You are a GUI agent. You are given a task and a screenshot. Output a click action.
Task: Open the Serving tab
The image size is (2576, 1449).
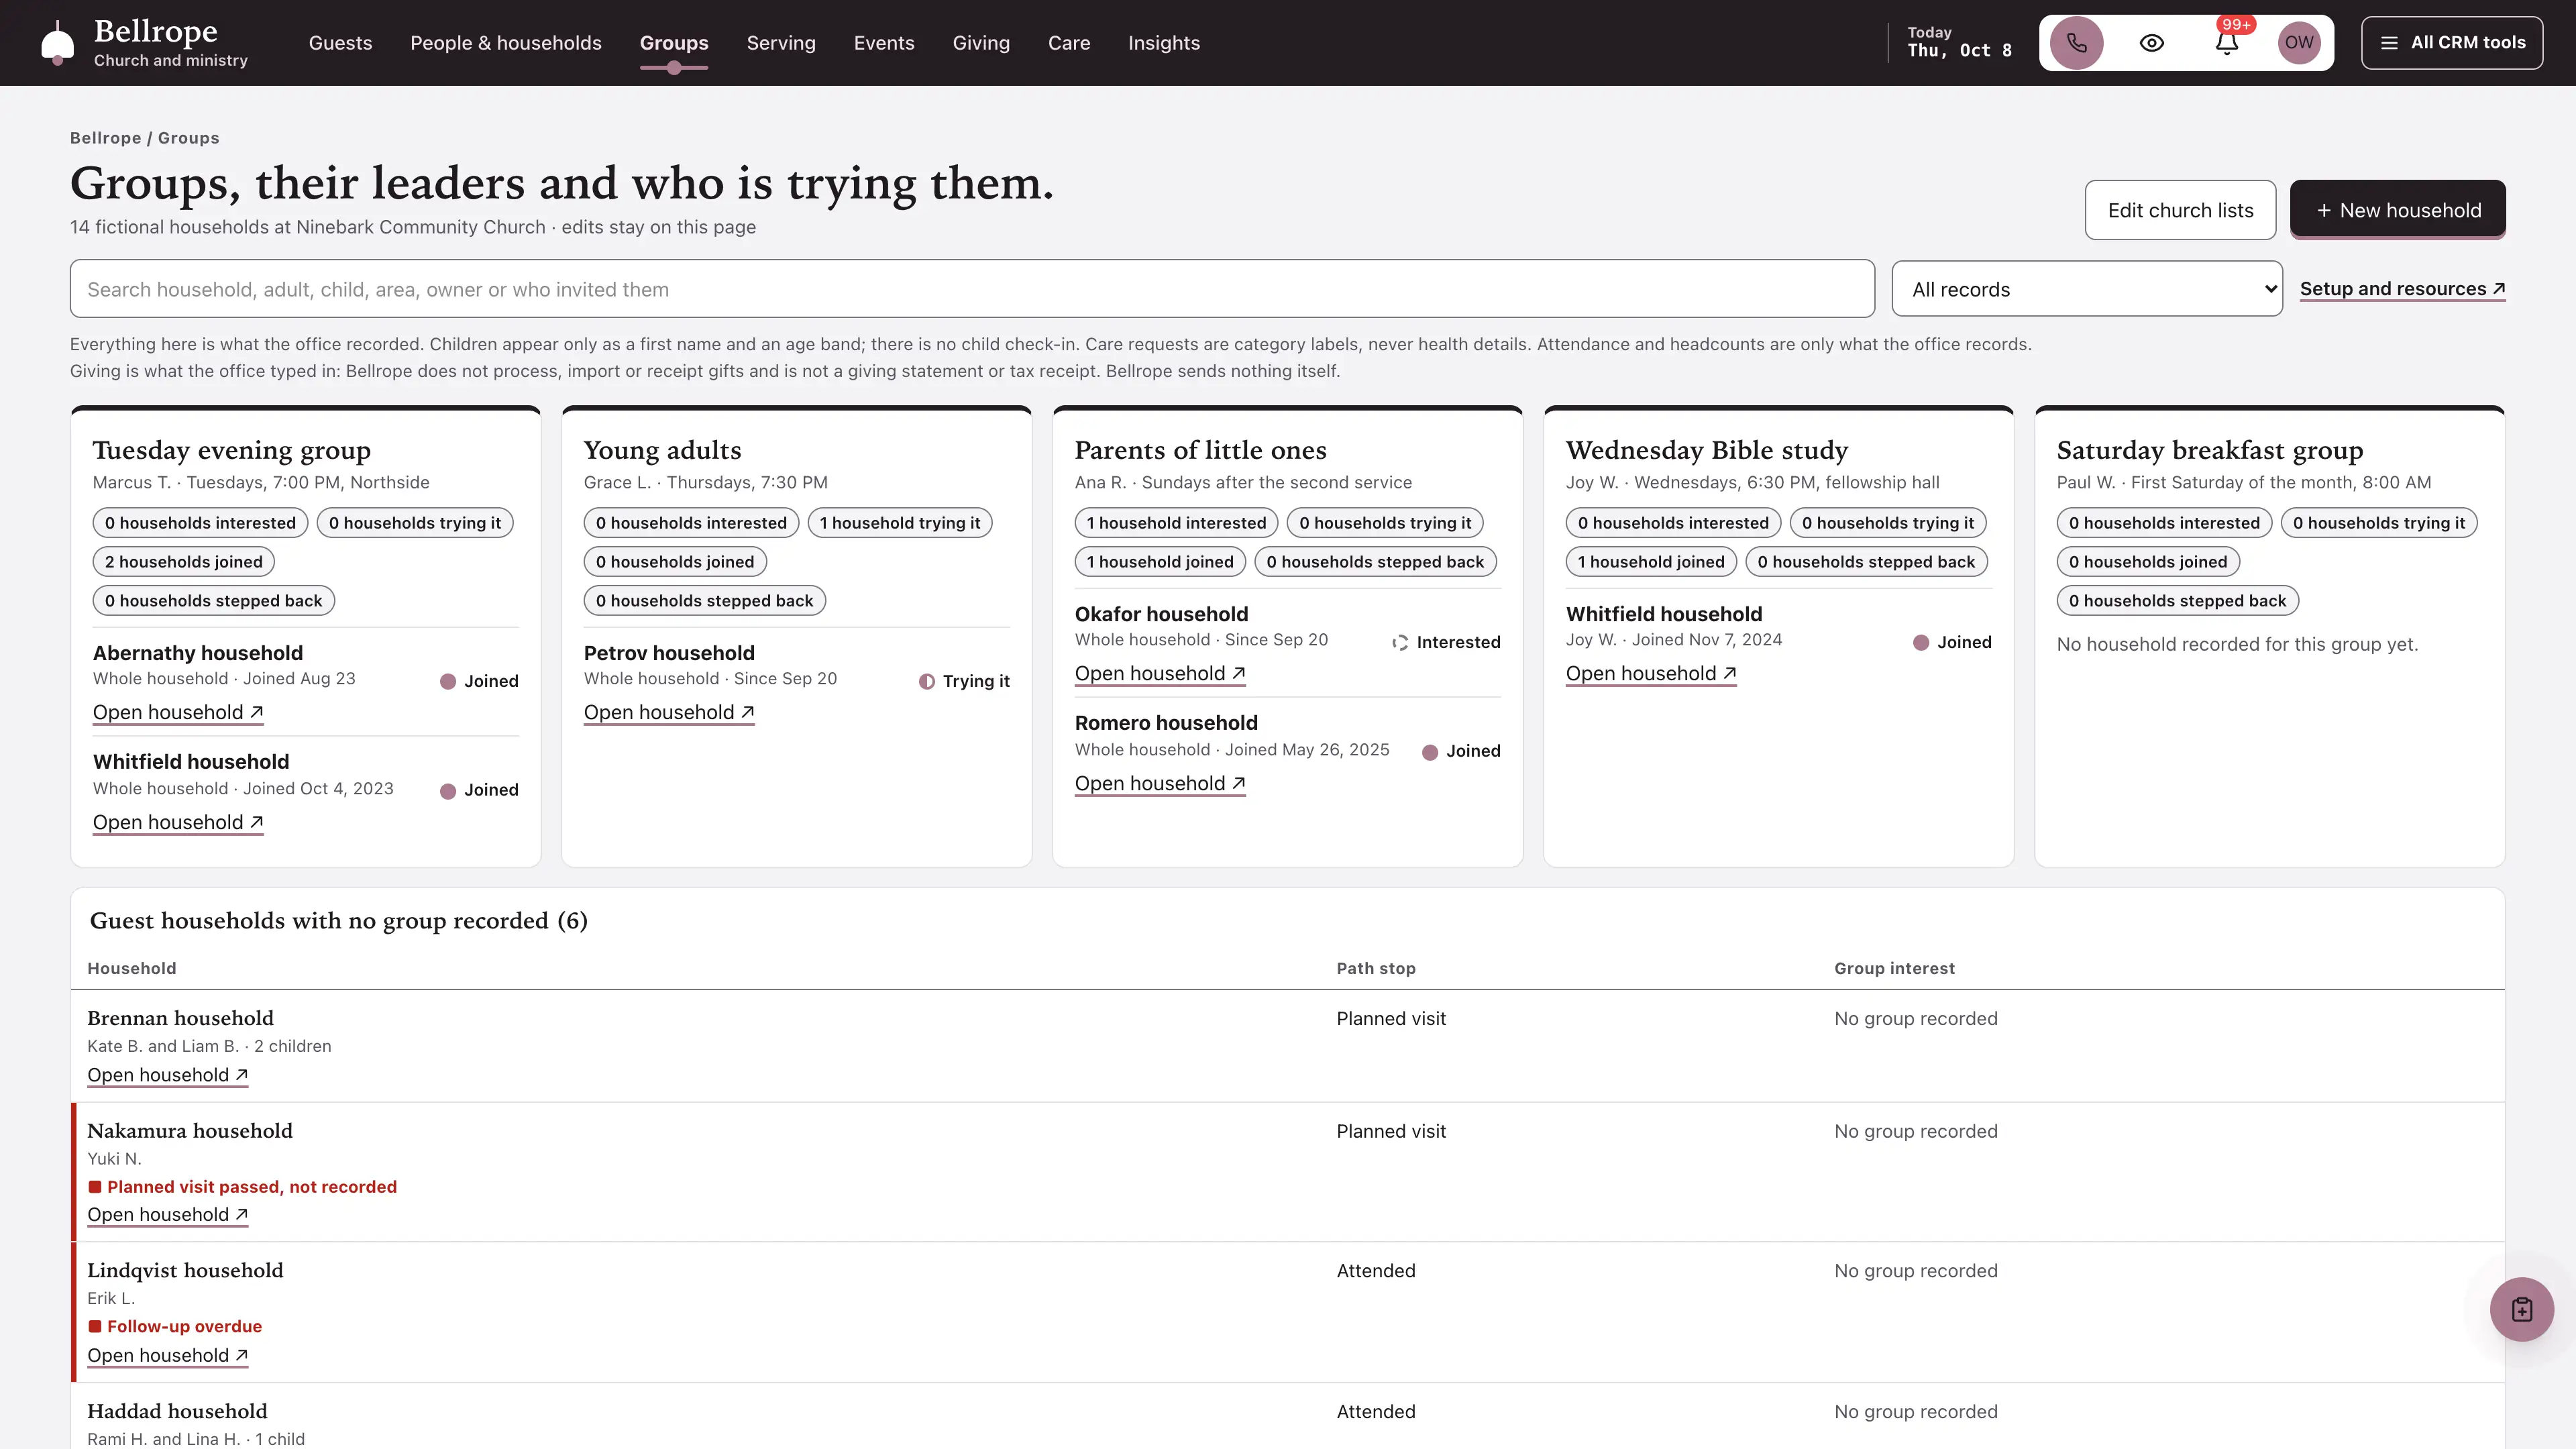coord(781,43)
